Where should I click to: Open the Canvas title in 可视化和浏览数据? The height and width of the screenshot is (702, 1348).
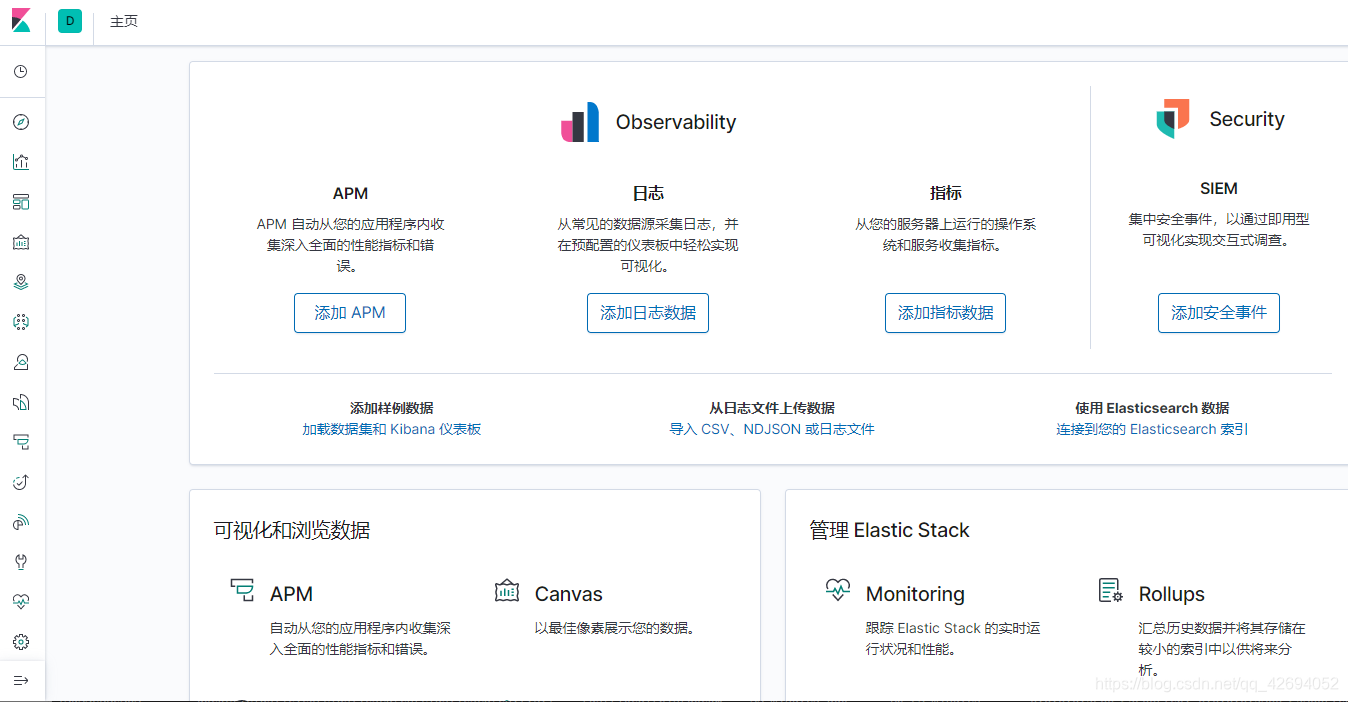pyautogui.click(x=569, y=594)
